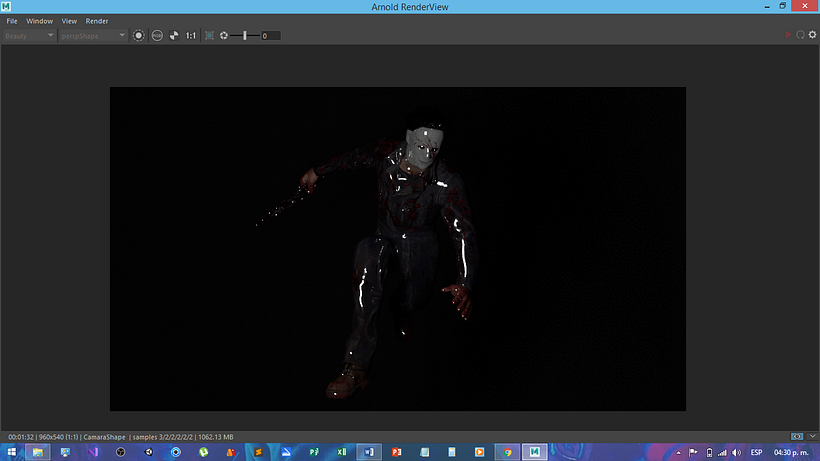Click the RGB channel display icon
820x461 pixels.
click(x=157, y=36)
